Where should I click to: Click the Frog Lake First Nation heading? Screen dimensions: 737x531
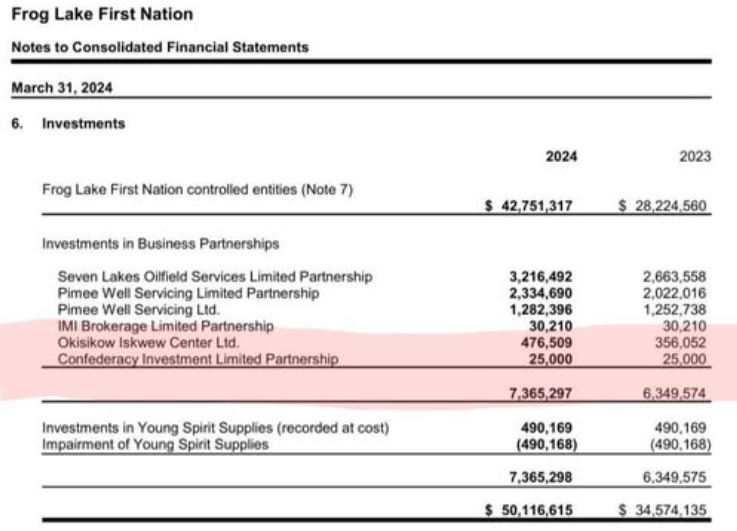[x=102, y=15]
